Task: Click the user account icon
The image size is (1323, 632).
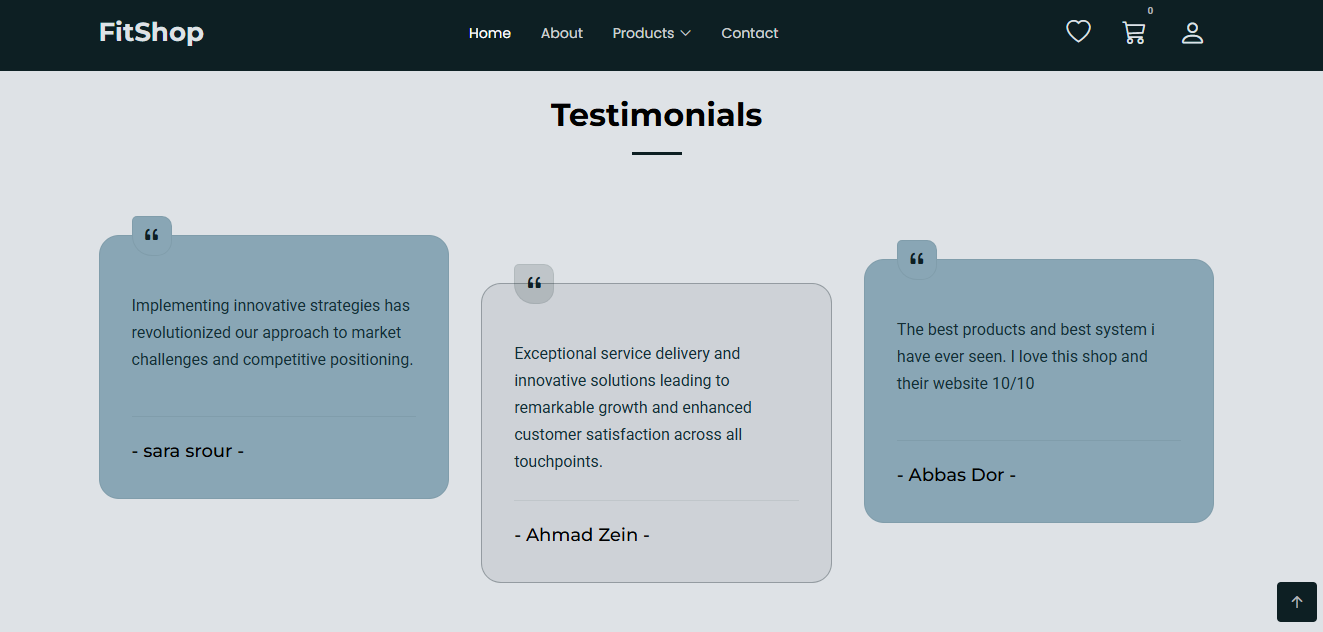Action: (x=1192, y=33)
